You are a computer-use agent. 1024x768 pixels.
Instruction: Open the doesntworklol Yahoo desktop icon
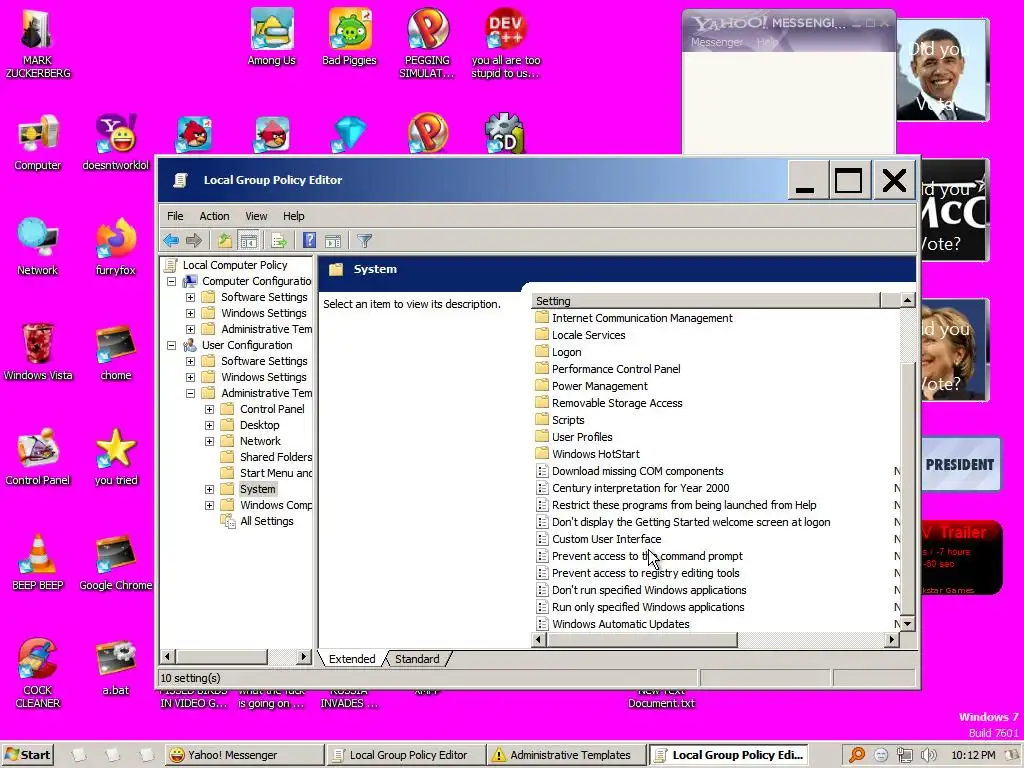pos(116,143)
